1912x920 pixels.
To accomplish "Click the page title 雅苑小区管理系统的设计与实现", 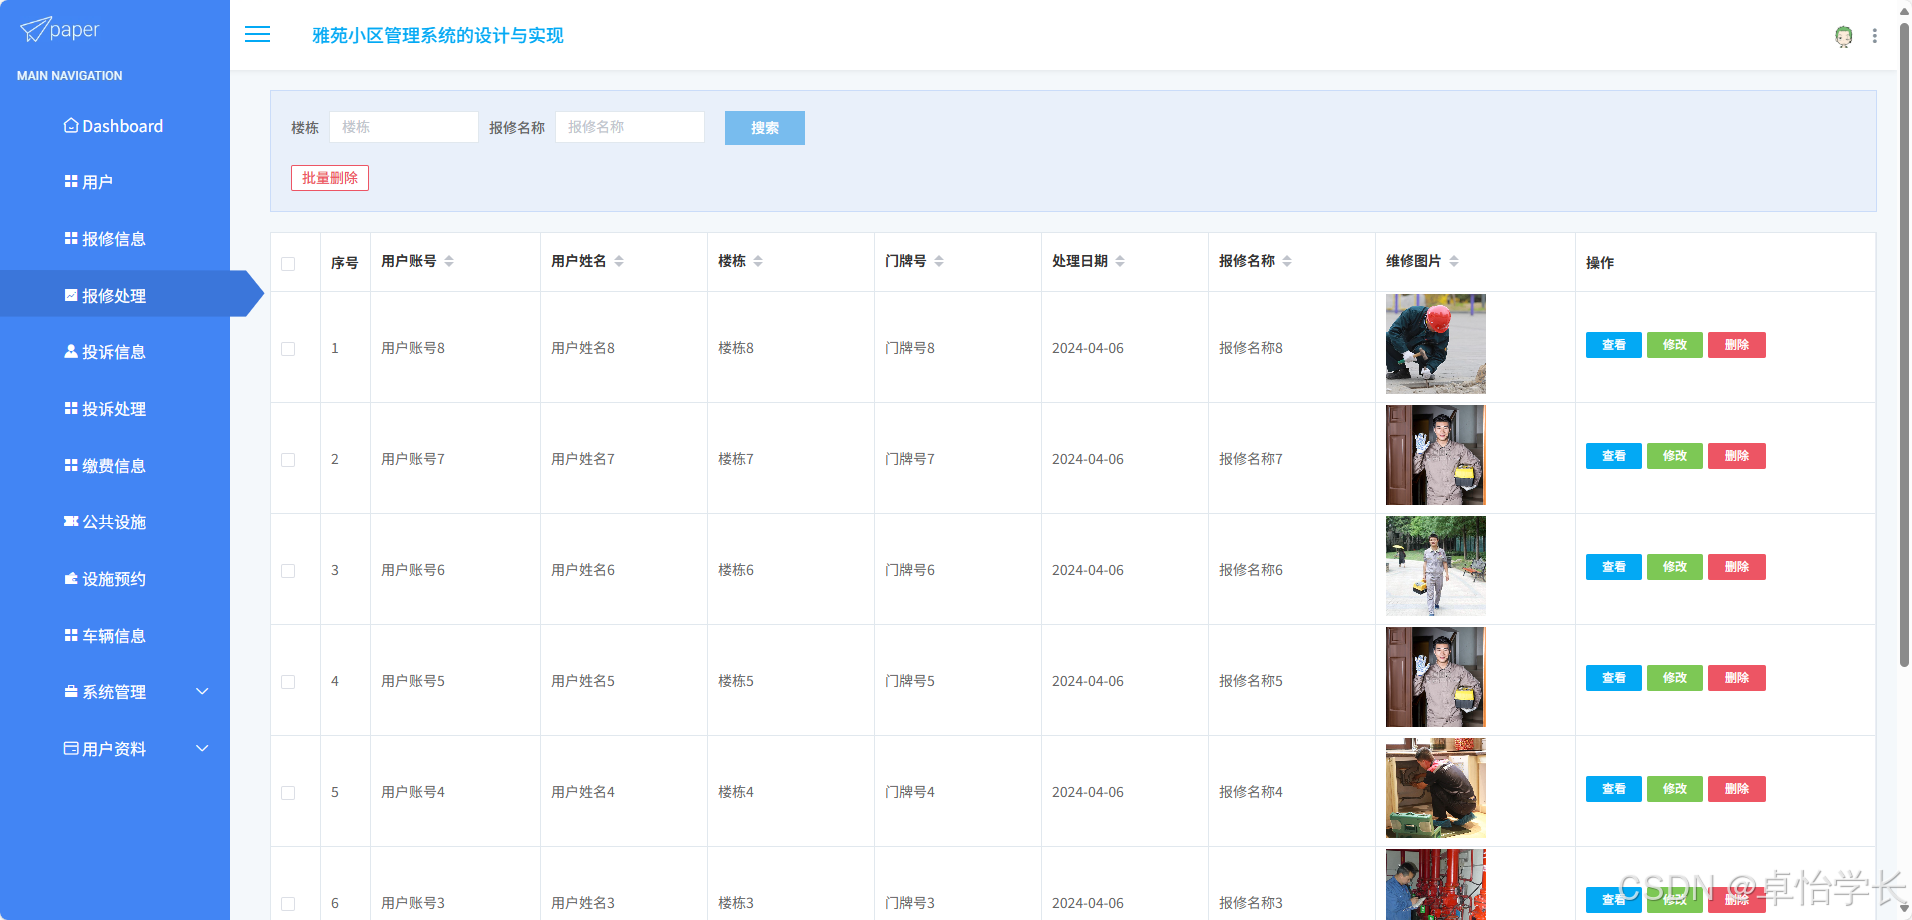I will tap(438, 36).
